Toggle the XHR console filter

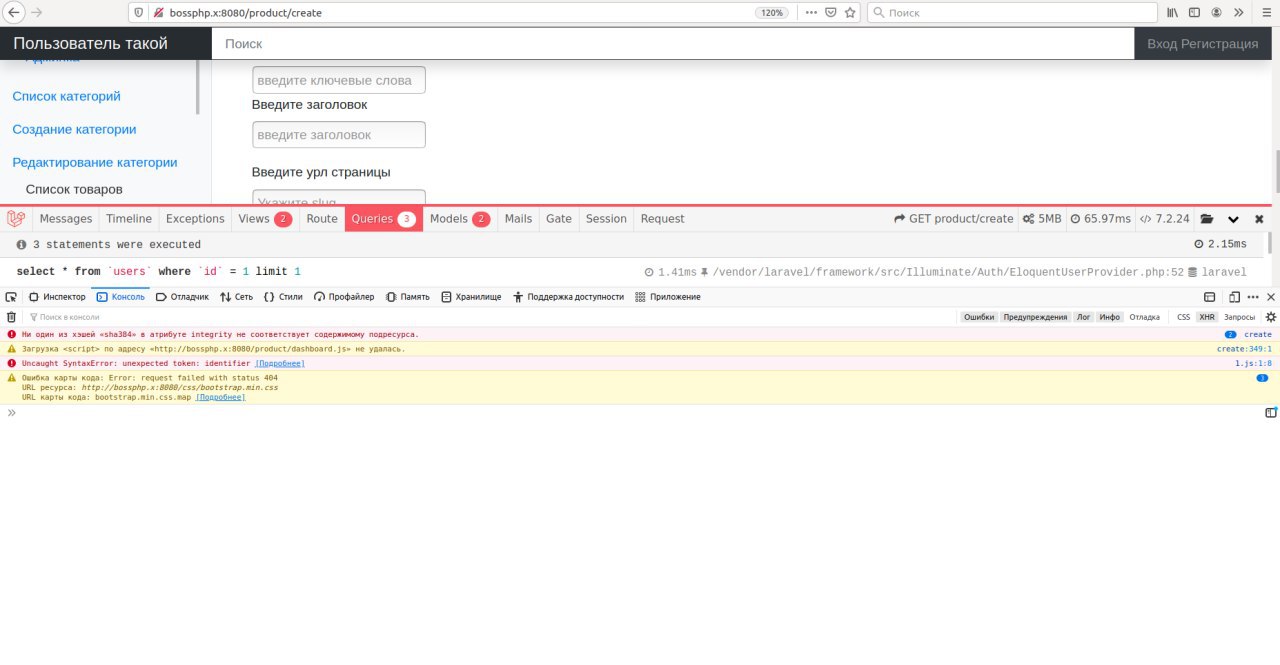pyautogui.click(x=1207, y=316)
